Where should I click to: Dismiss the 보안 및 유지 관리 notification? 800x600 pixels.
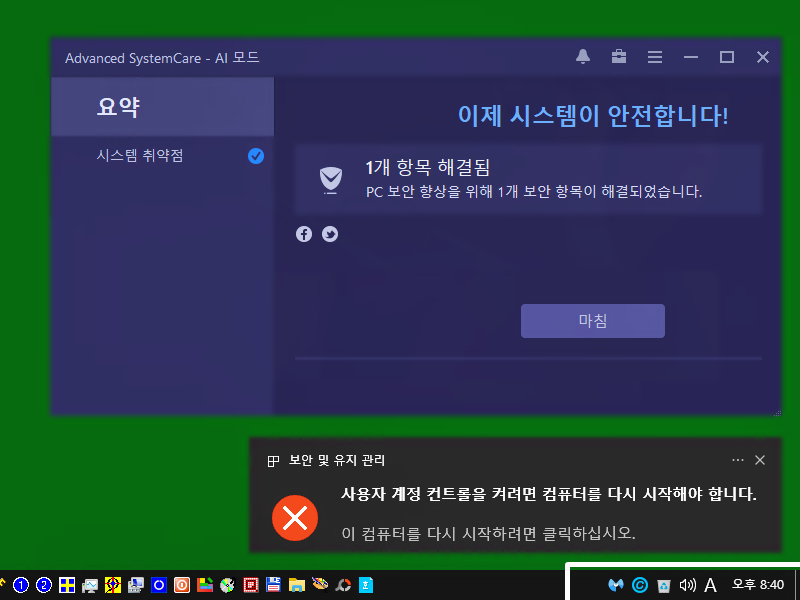pos(760,460)
